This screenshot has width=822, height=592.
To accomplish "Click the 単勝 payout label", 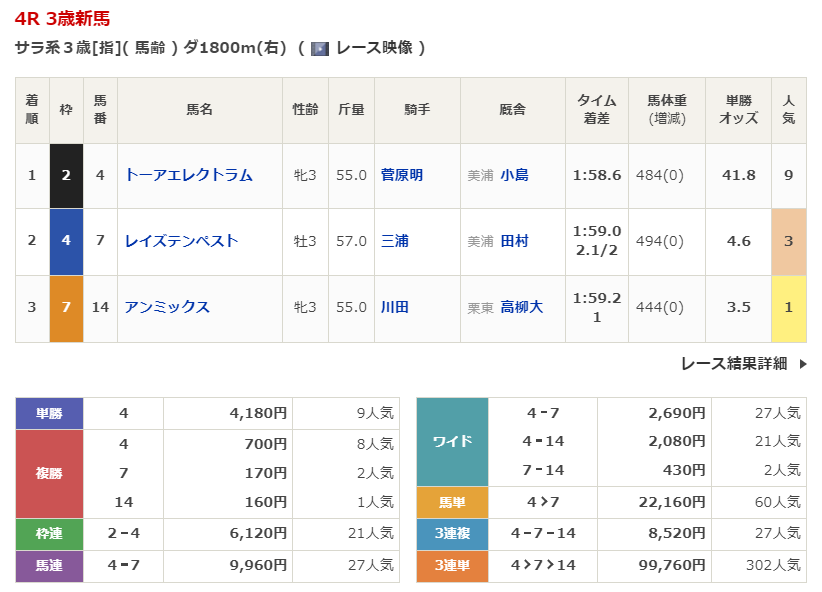I will click(x=49, y=413).
